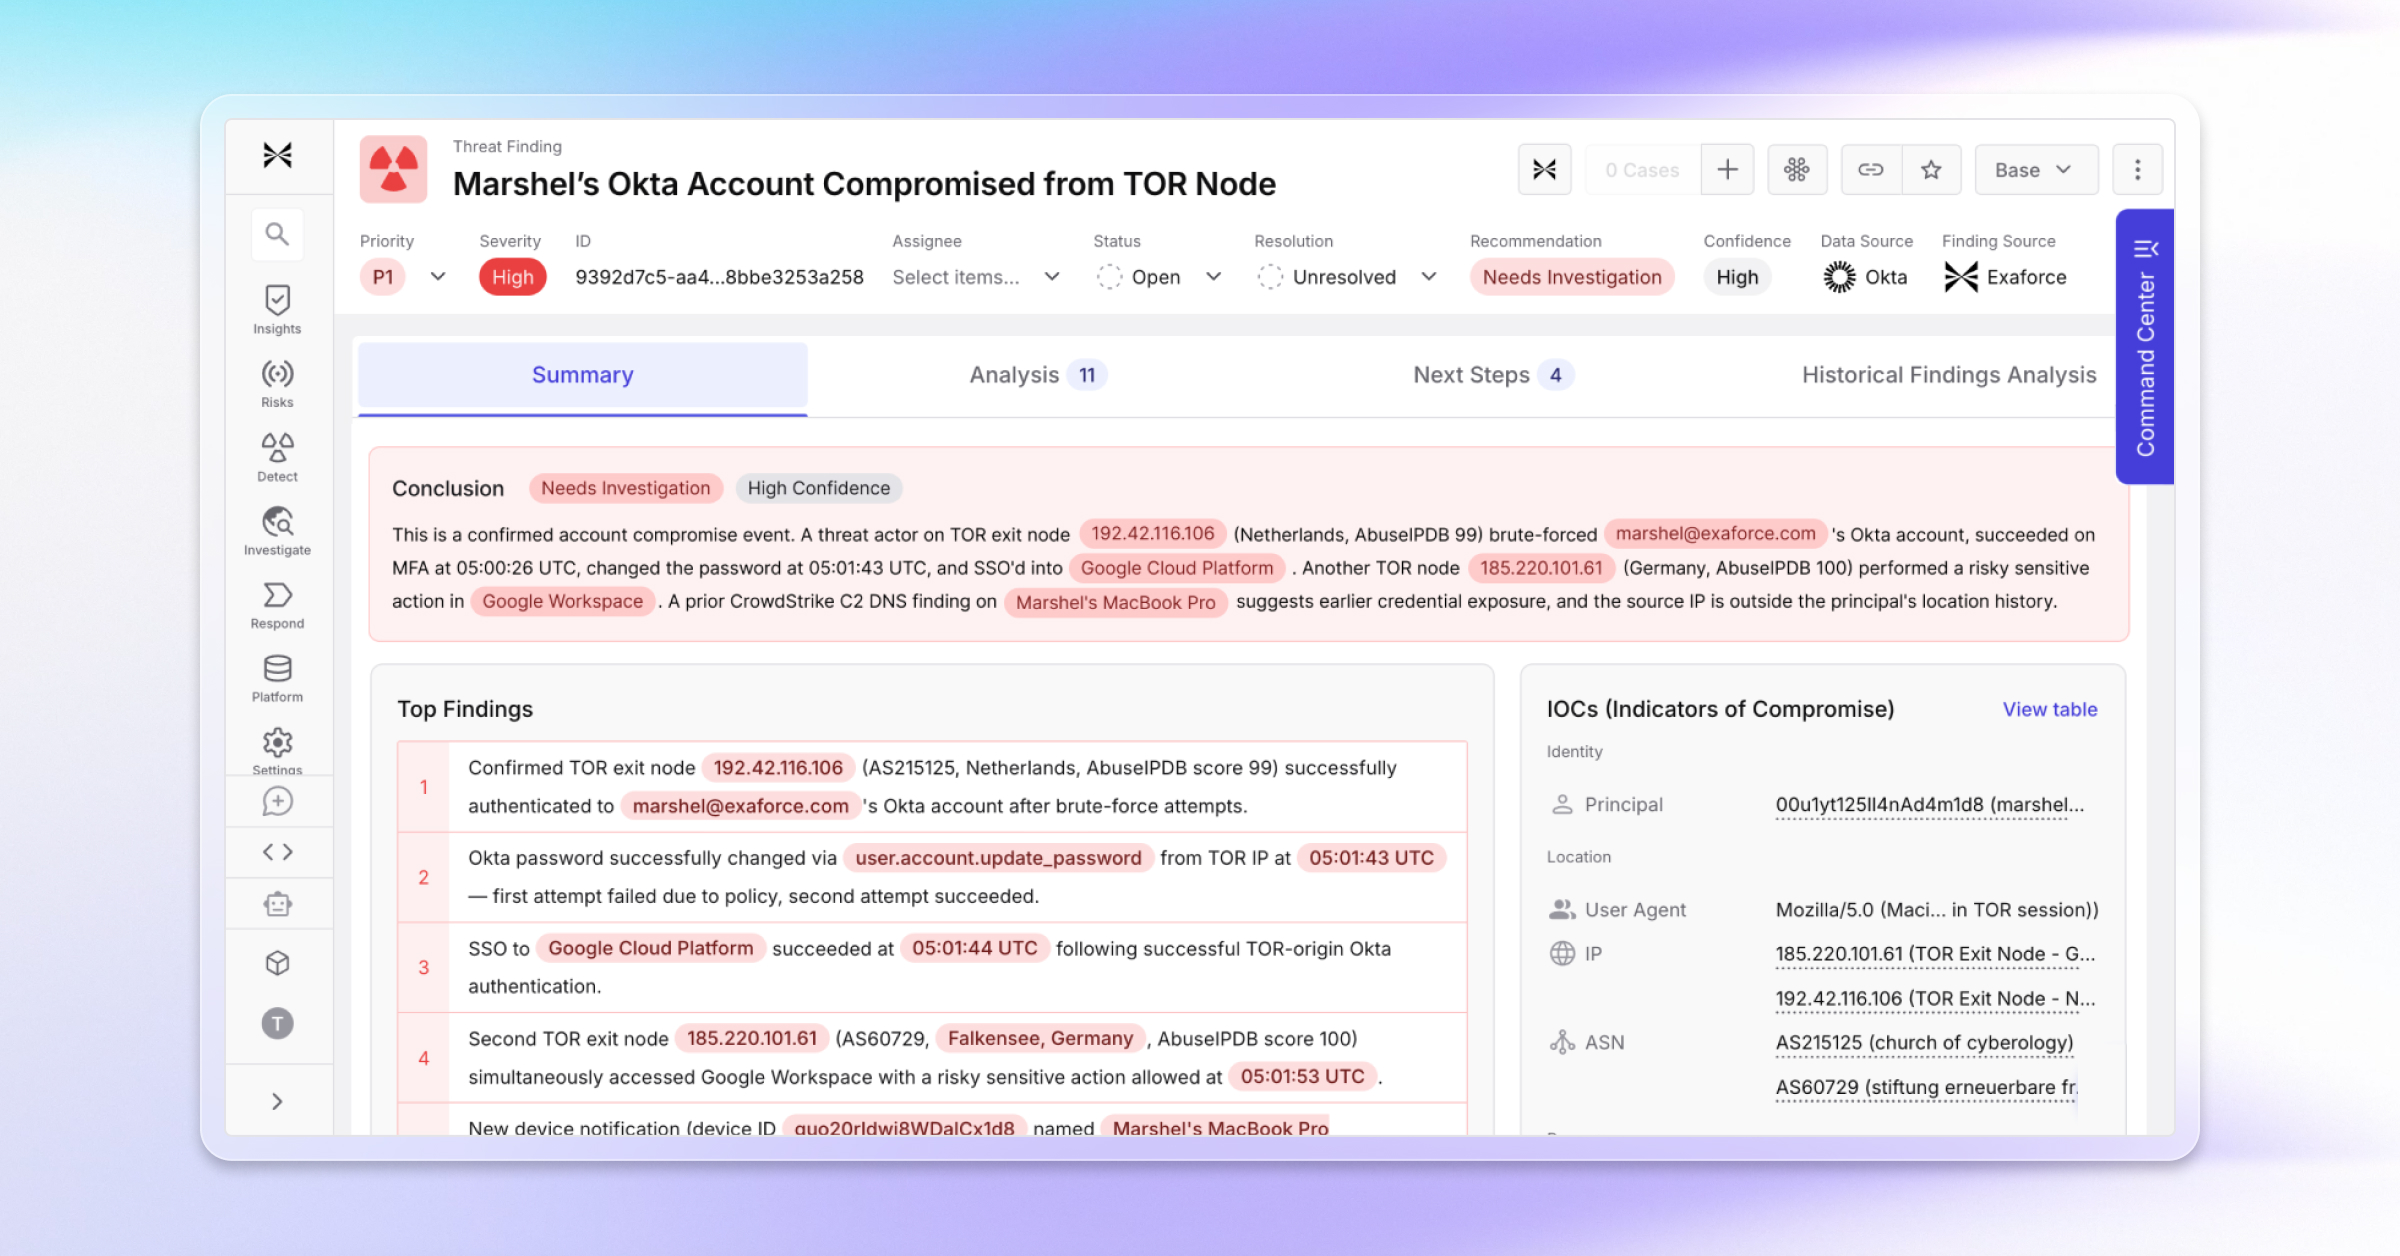Click IP 192.42.116.106 in Conclusion
This screenshot has width=2400, height=1256.
[1153, 534]
